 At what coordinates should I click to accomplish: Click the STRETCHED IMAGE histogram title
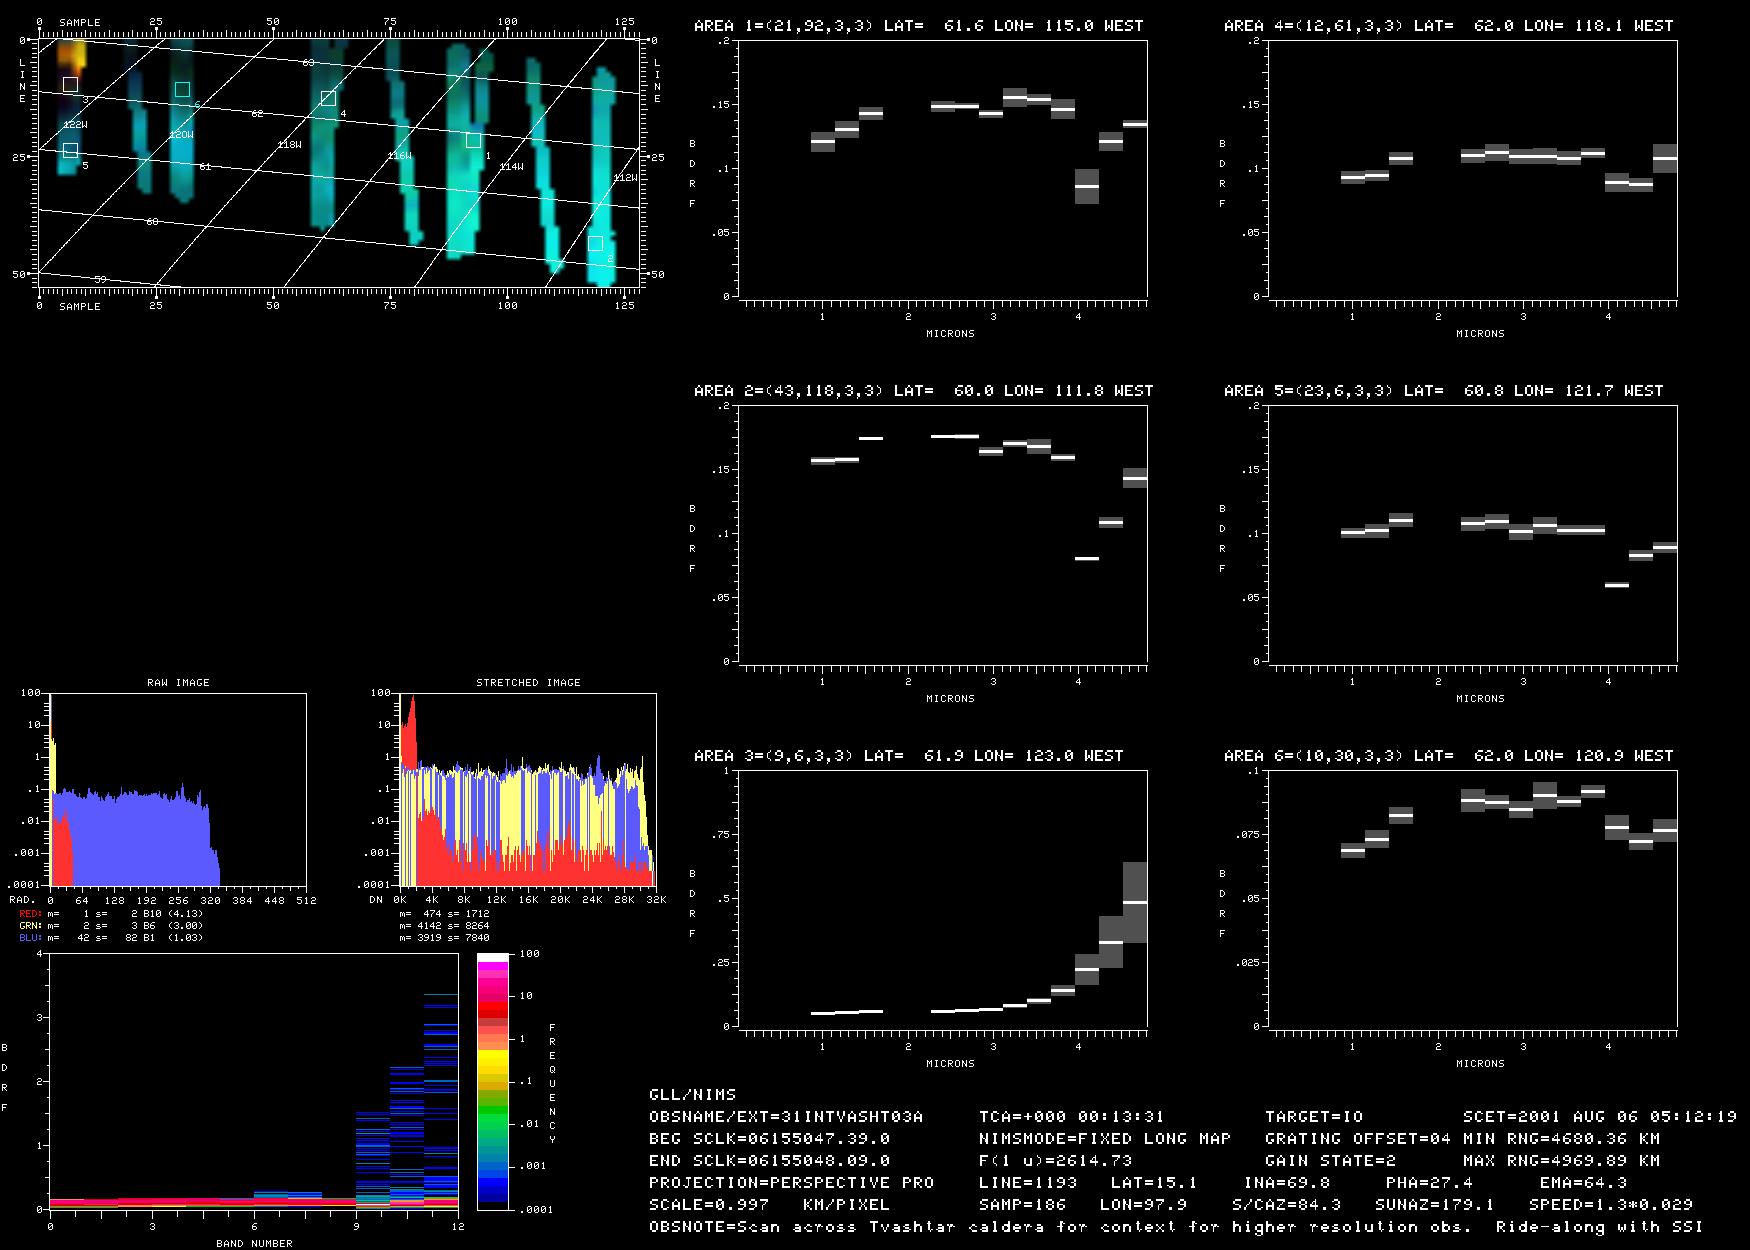[x=528, y=683]
